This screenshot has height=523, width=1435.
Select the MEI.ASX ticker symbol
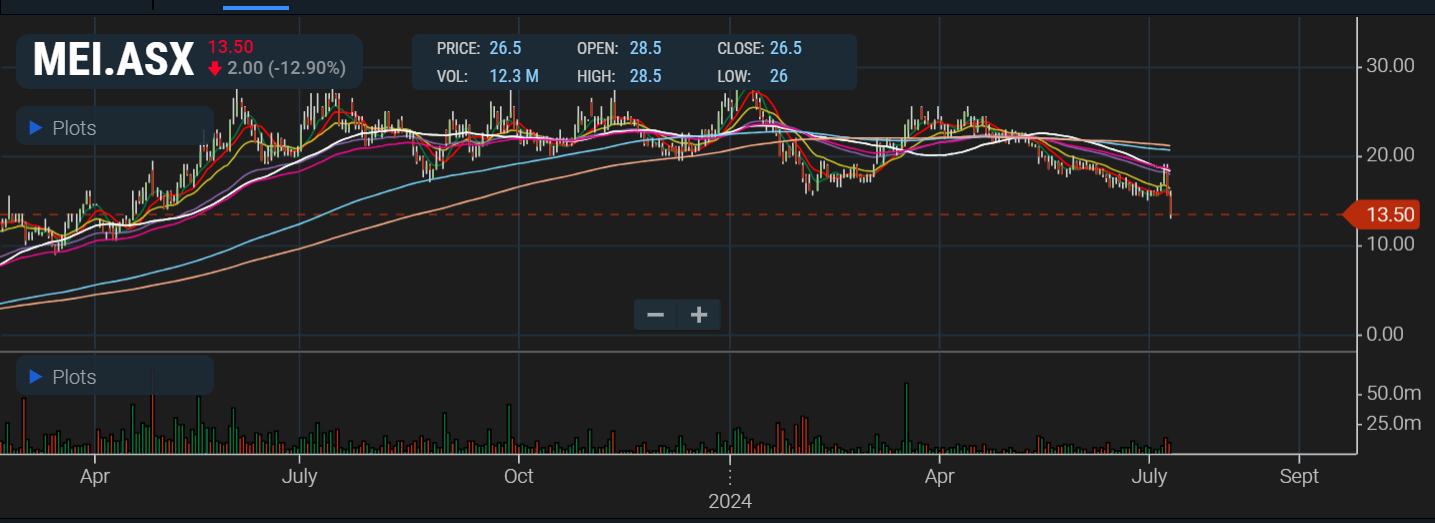pyautogui.click(x=113, y=61)
